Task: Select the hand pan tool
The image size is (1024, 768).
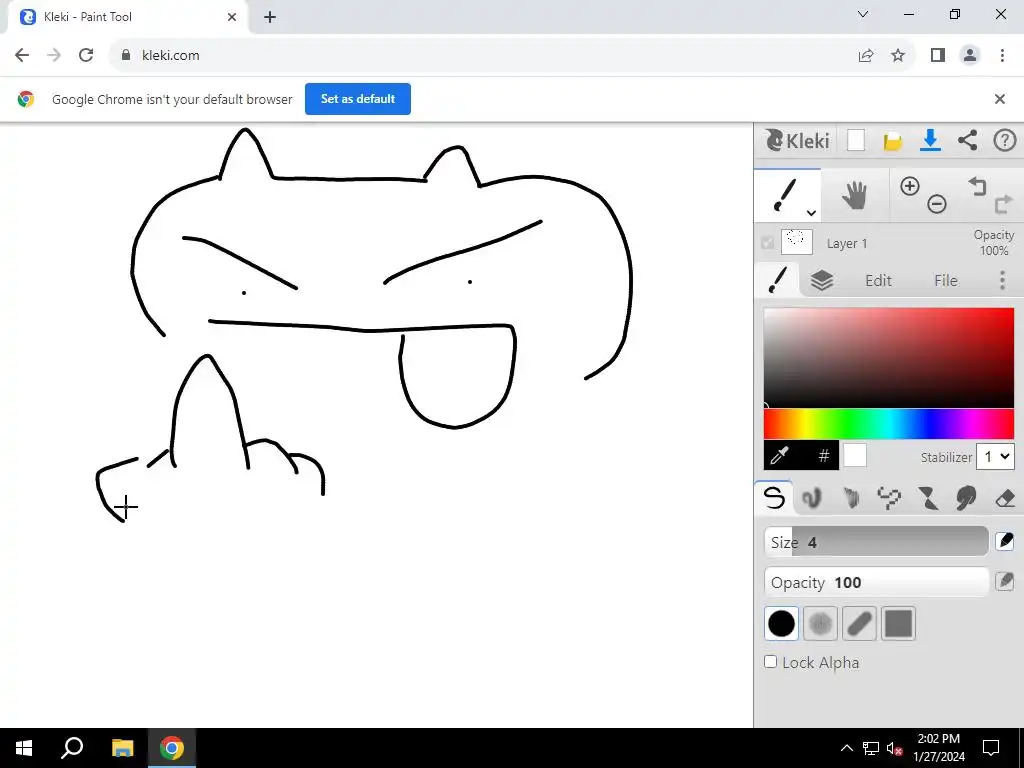Action: (x=854, y=196)
